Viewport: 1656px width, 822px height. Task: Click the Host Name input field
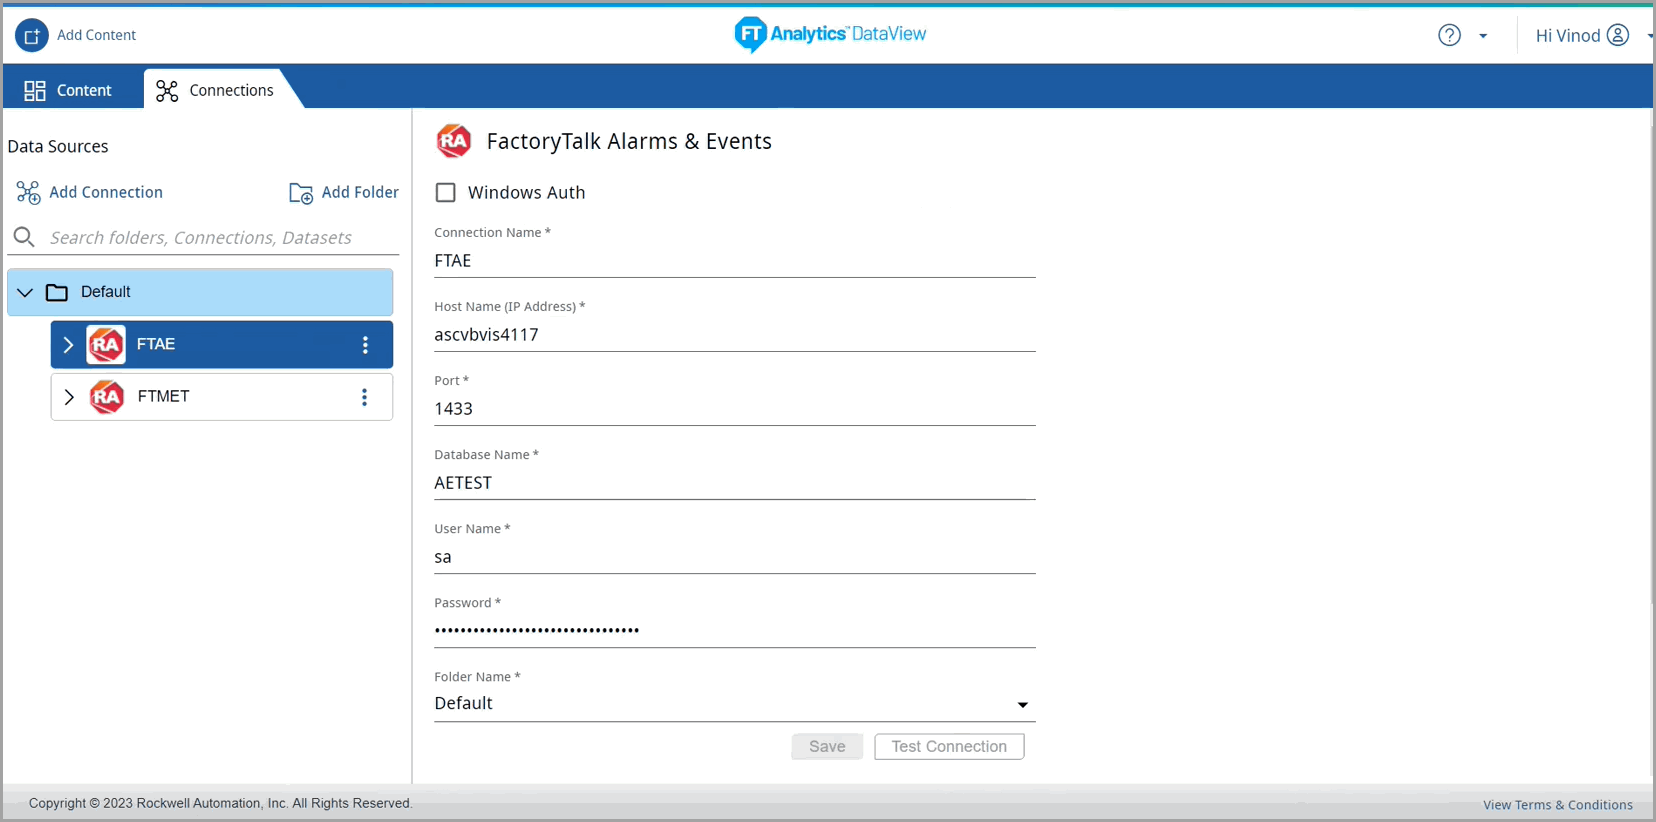(734, 335)
